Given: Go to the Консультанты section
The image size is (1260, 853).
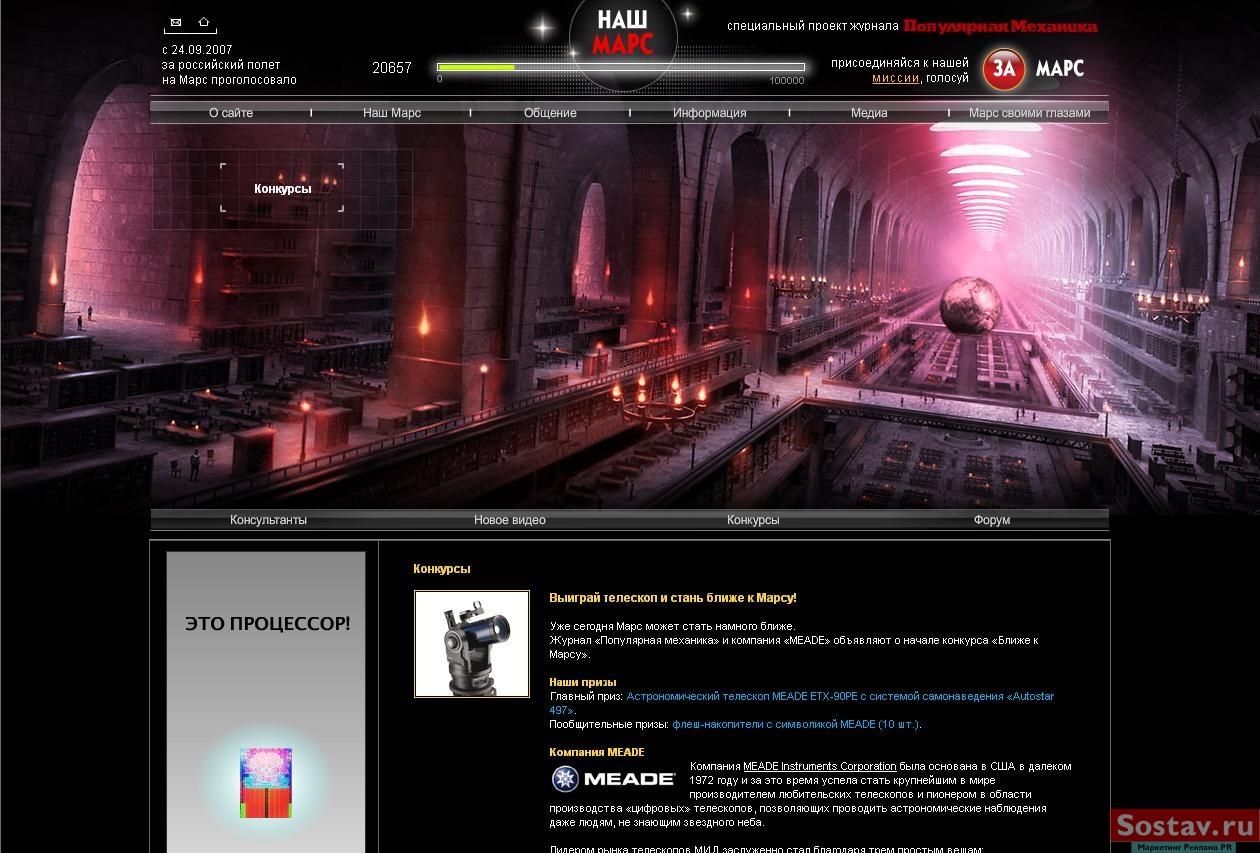Looking at the screenshot, I should 269,520.
